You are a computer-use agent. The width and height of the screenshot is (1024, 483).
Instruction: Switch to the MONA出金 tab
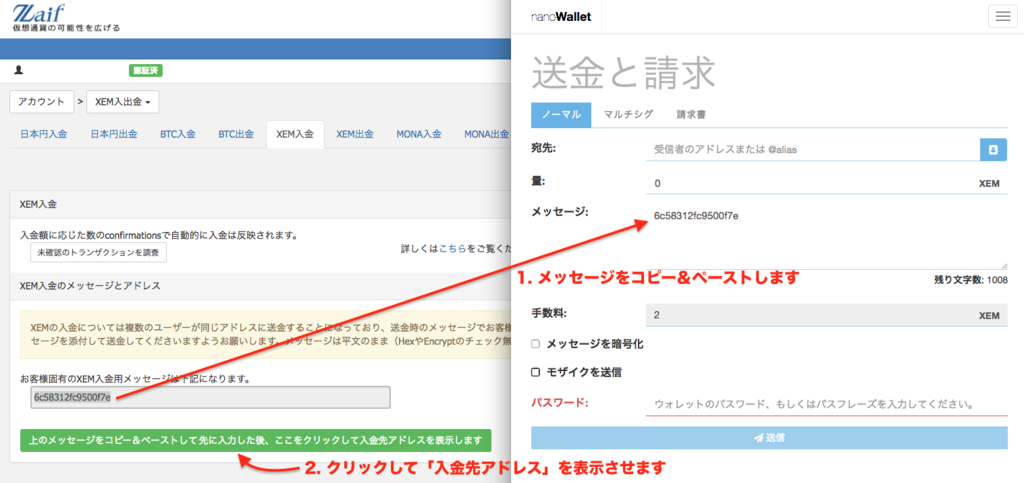tap(486, 134)
